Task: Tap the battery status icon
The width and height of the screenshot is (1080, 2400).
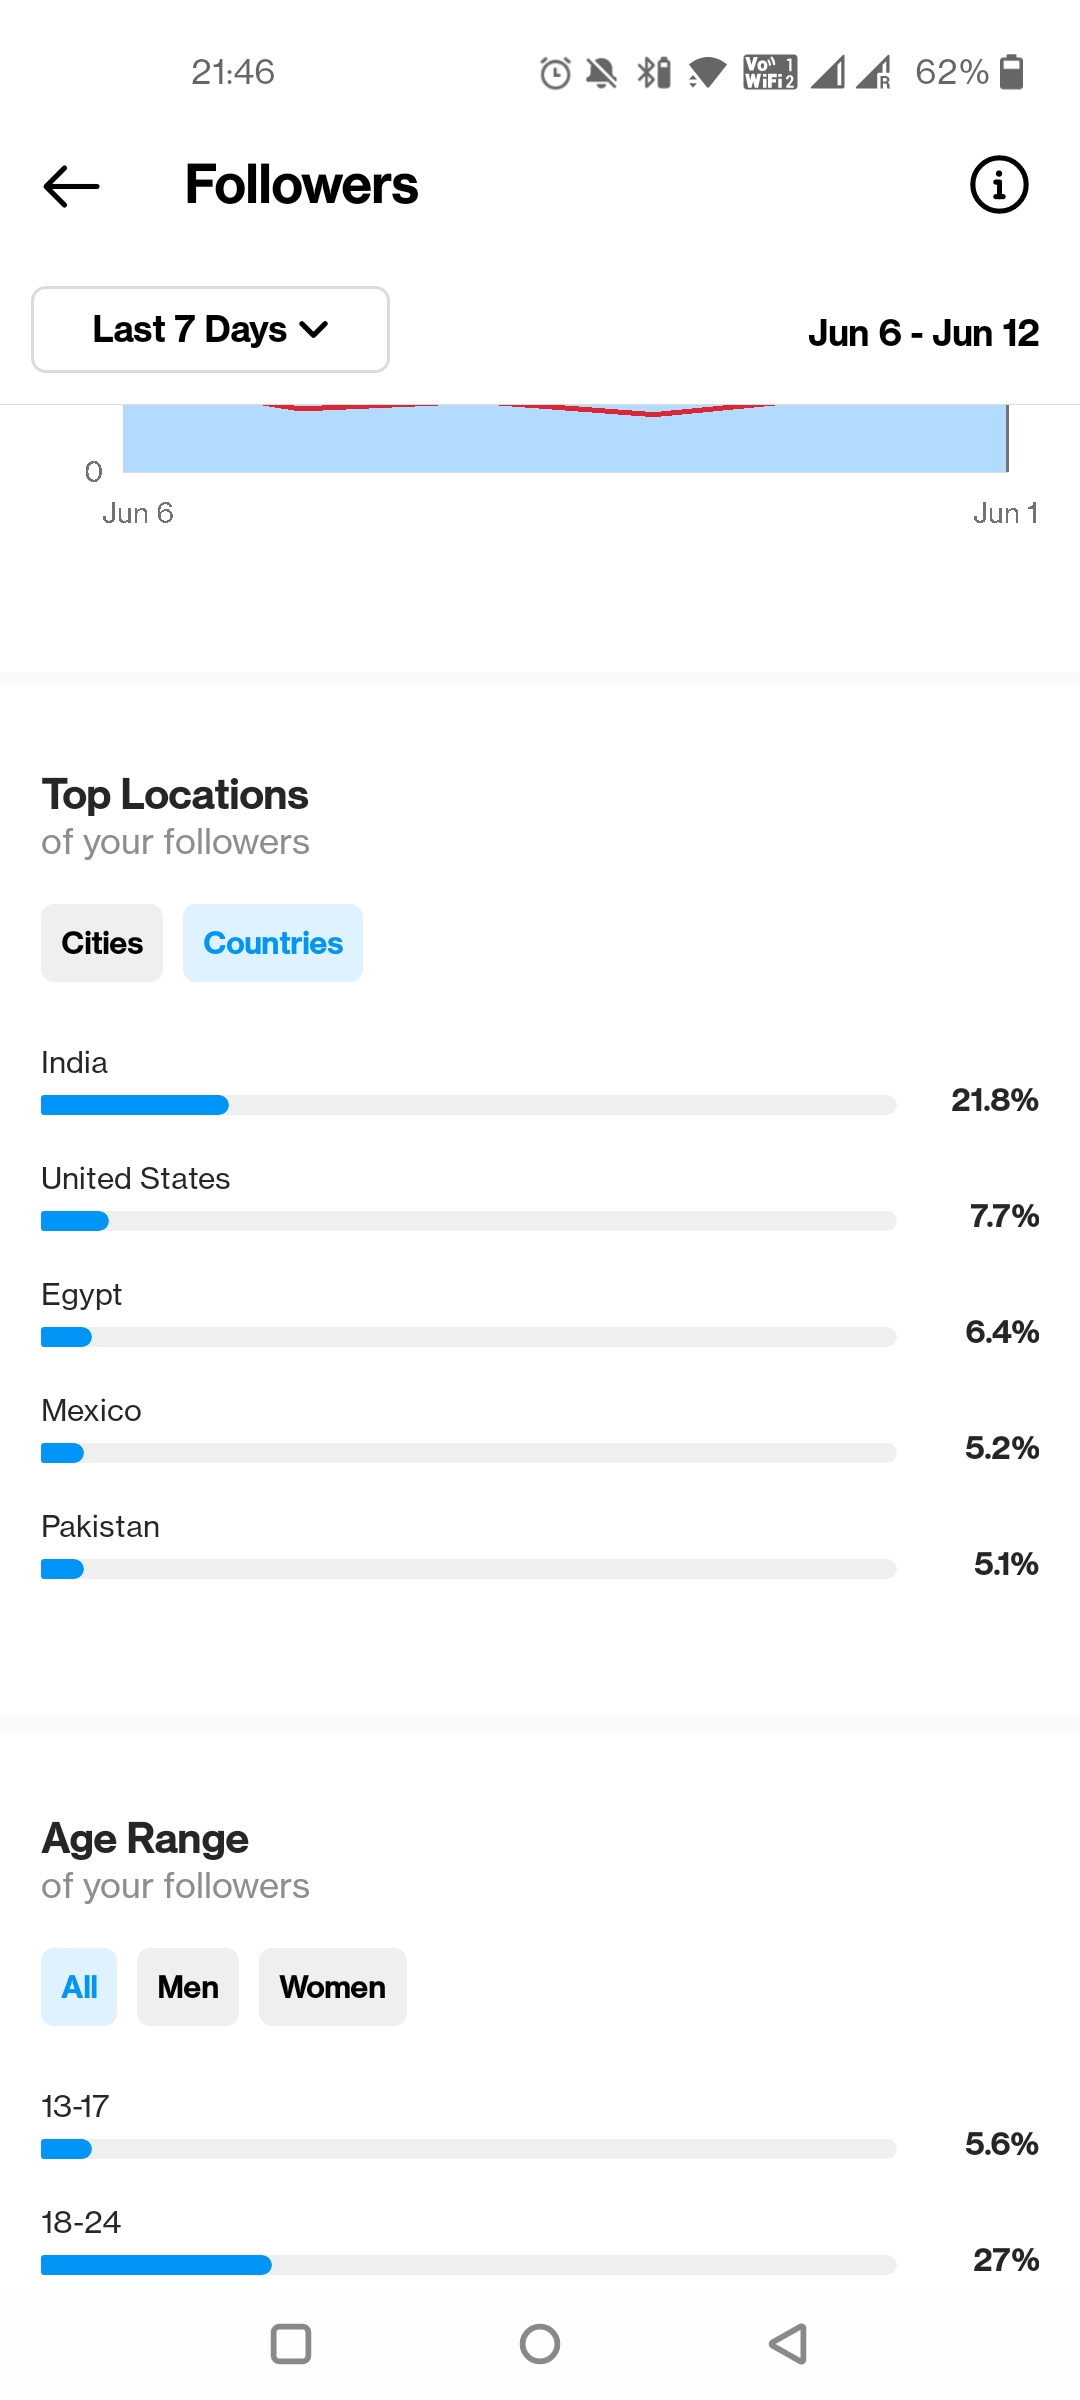Action: [x=1012, y=72]
